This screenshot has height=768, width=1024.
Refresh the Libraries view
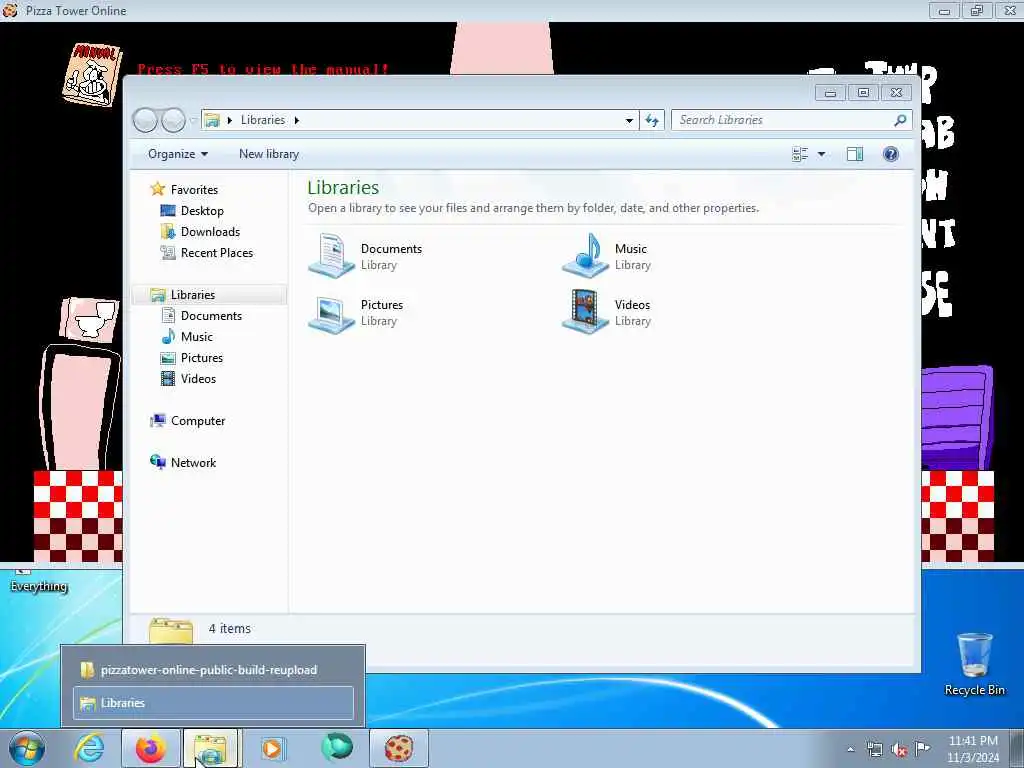point(652,120)
